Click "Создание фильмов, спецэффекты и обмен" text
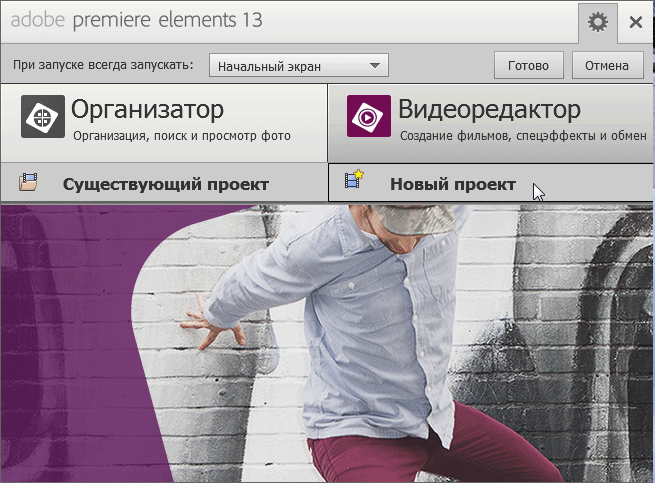The image size is (655, 483). click(x=523, y=136)
